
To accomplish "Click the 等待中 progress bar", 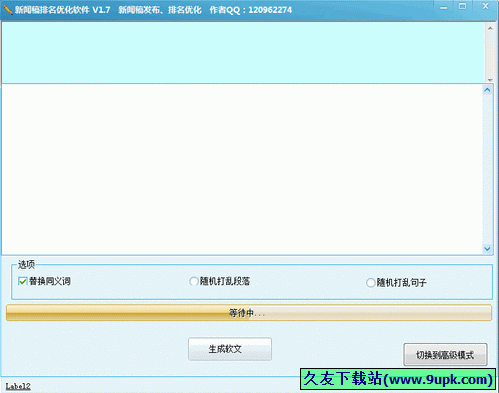I will (249, 313).
